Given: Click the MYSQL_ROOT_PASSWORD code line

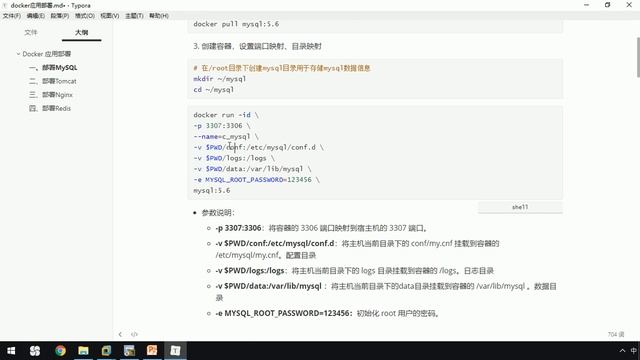Looking at the screenshot, I should coord(256,180).
